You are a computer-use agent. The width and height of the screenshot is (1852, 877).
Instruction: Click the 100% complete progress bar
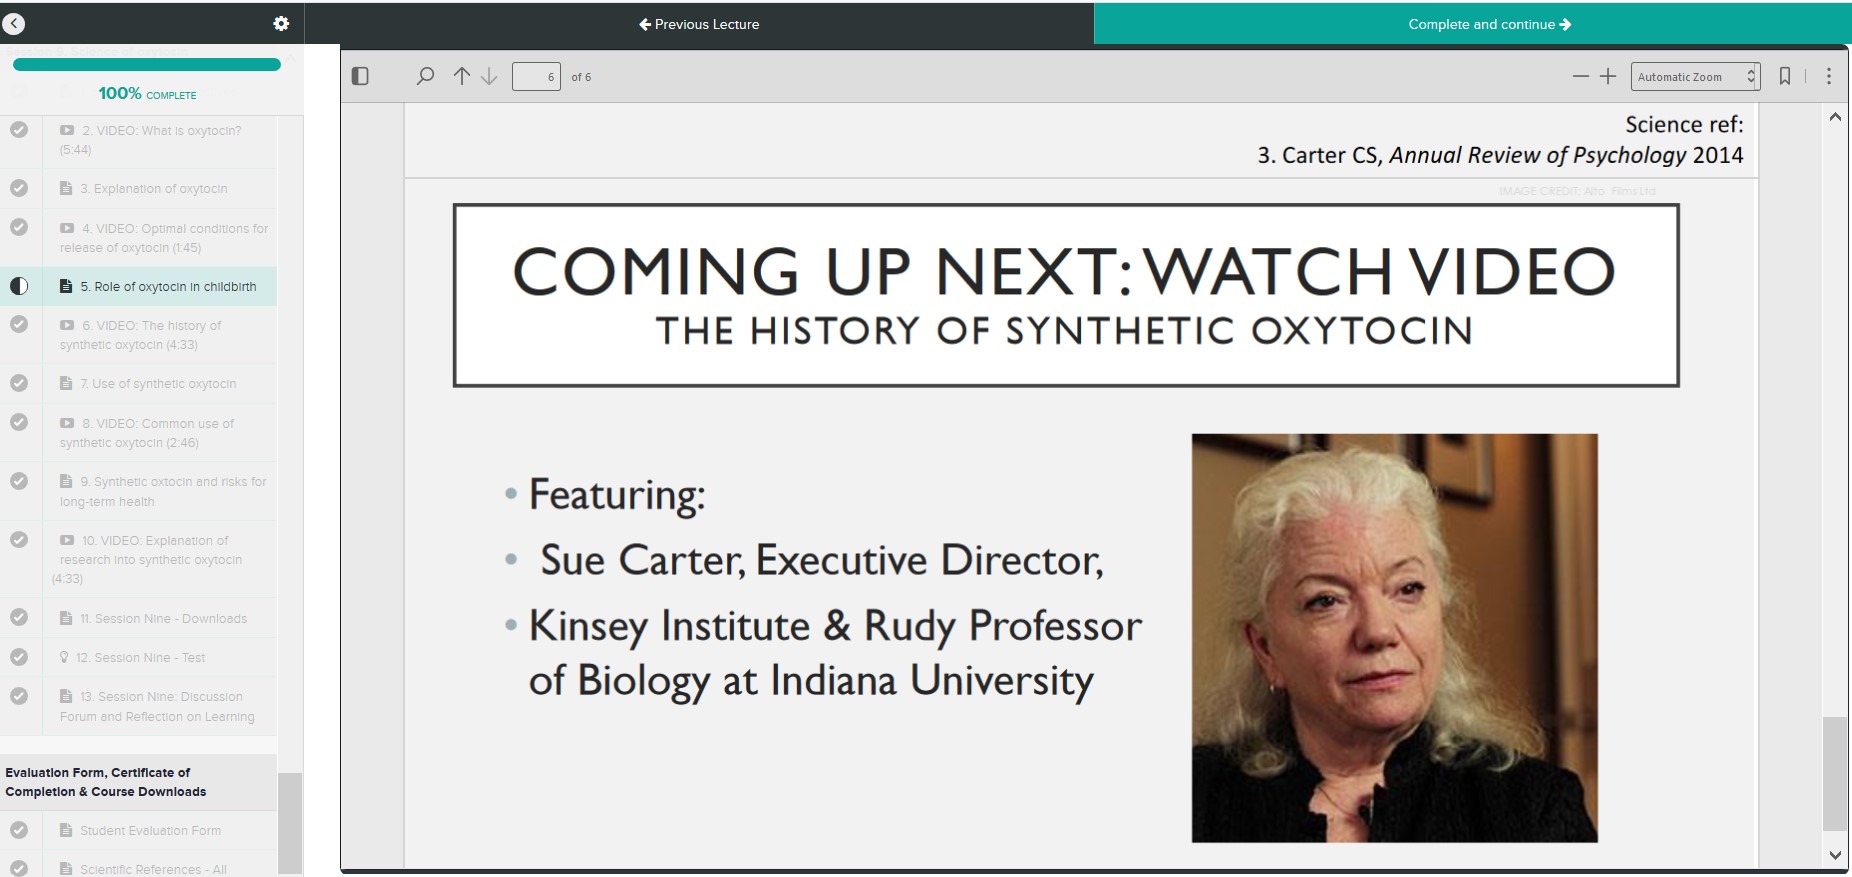pyautogui.click(x=147, y=65)
